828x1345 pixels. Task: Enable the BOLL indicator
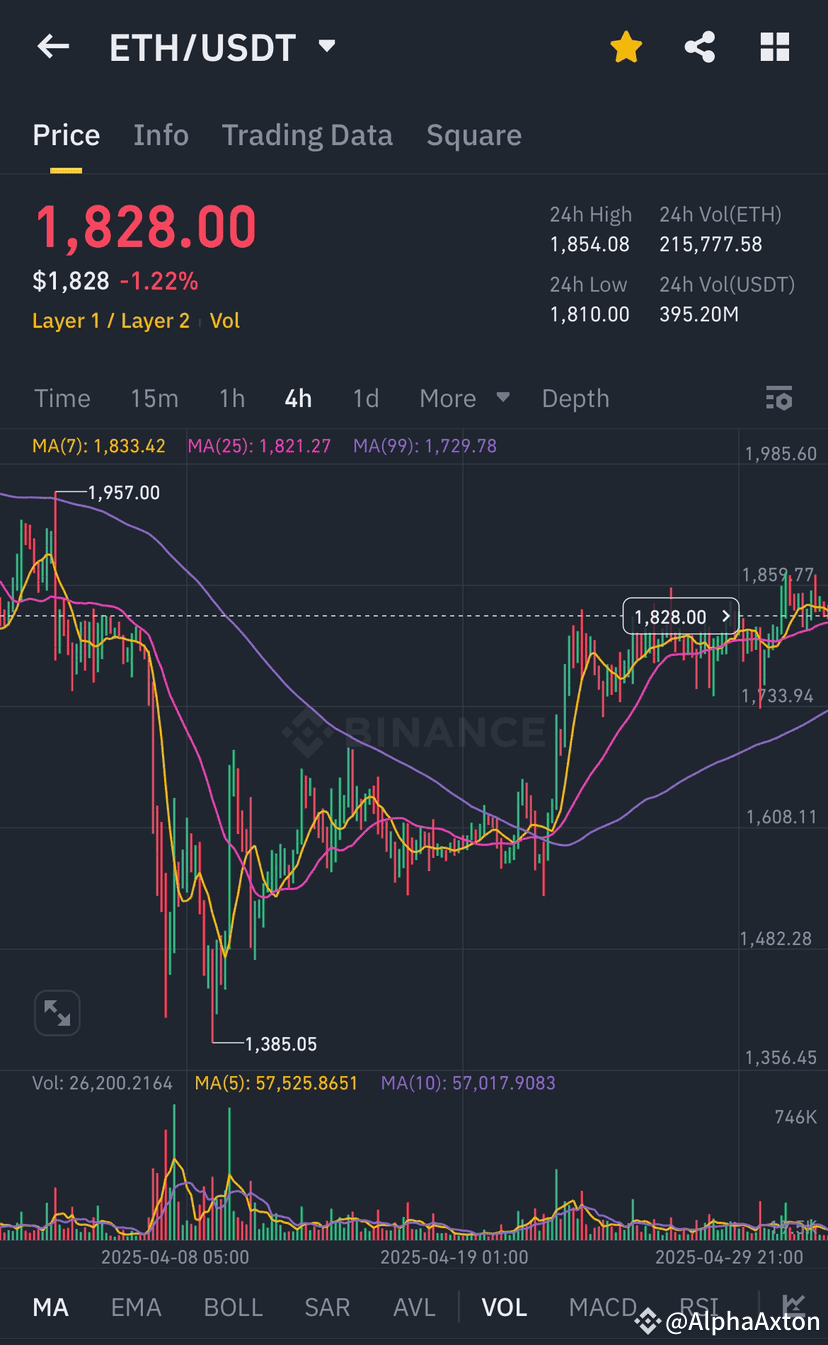click(233, 1307)
